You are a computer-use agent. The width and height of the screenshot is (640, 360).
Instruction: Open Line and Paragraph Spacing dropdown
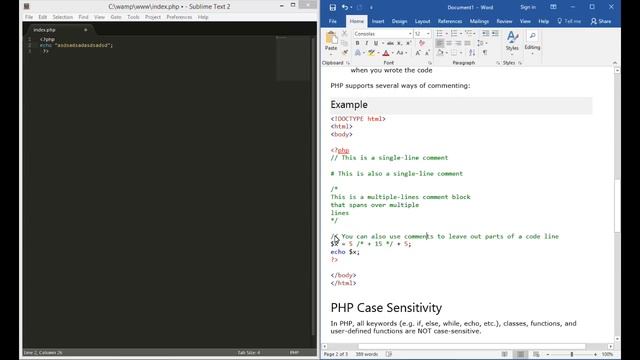click(x=482, y=43)
